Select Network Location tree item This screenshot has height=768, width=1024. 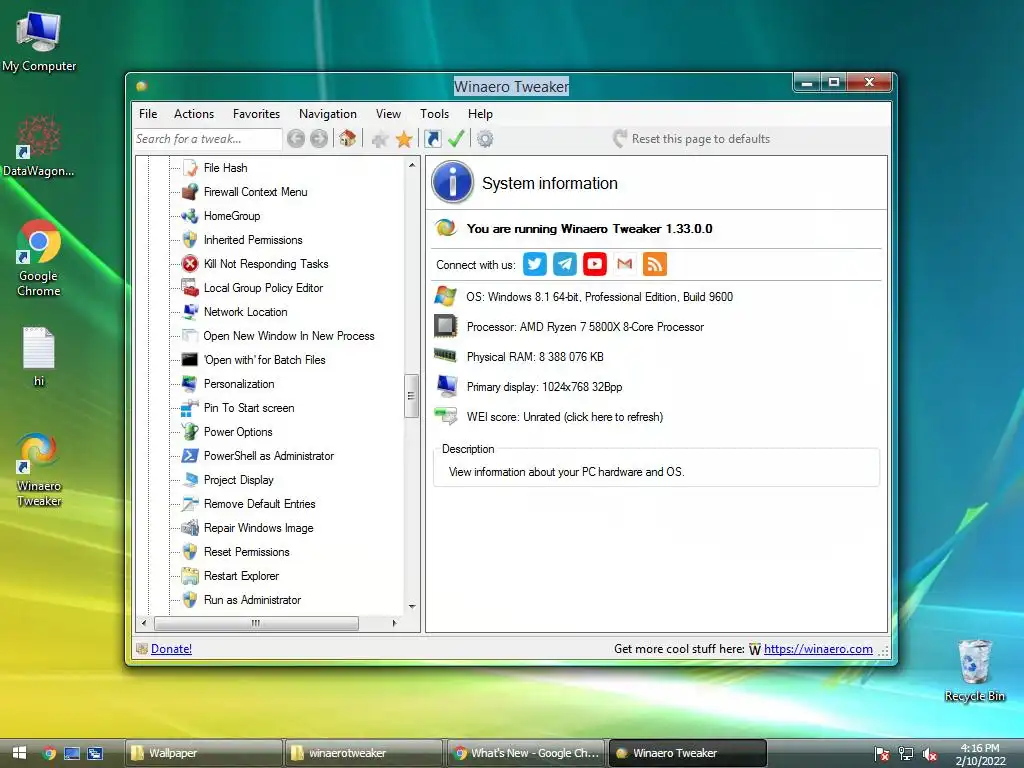tap(246, 312)
